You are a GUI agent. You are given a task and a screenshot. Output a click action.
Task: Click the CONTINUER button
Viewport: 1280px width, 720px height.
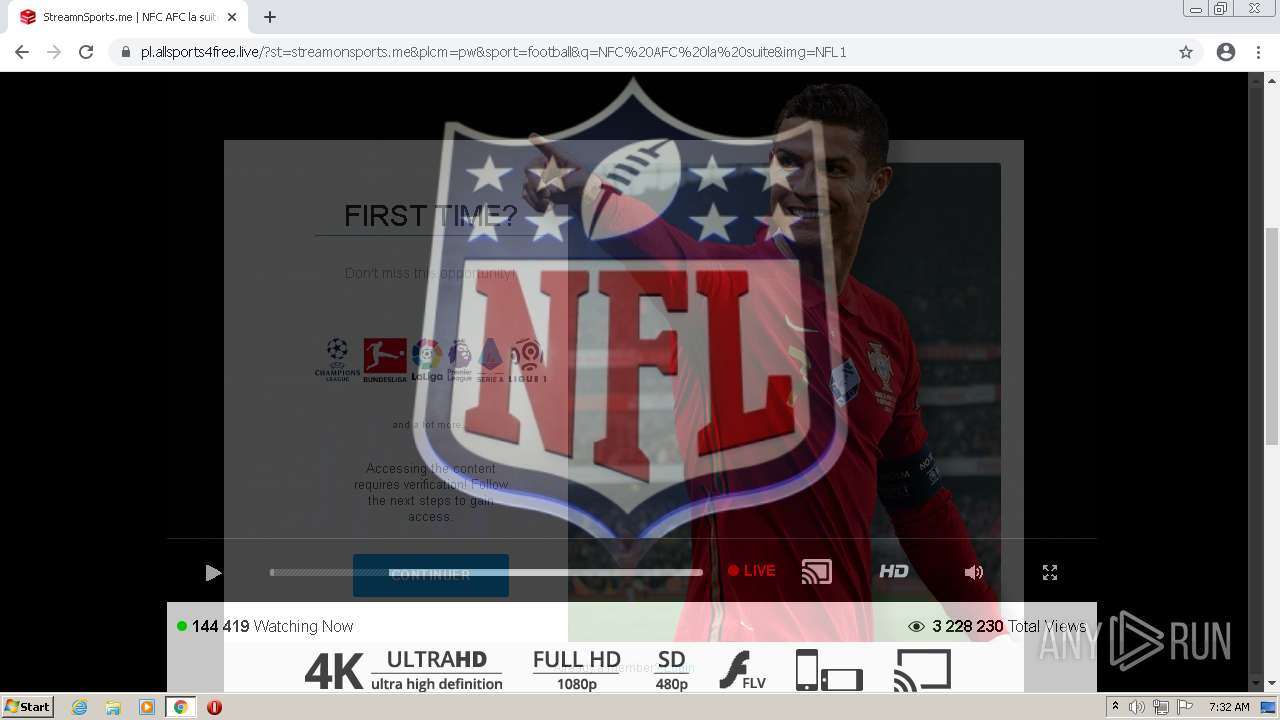point(431,575)
